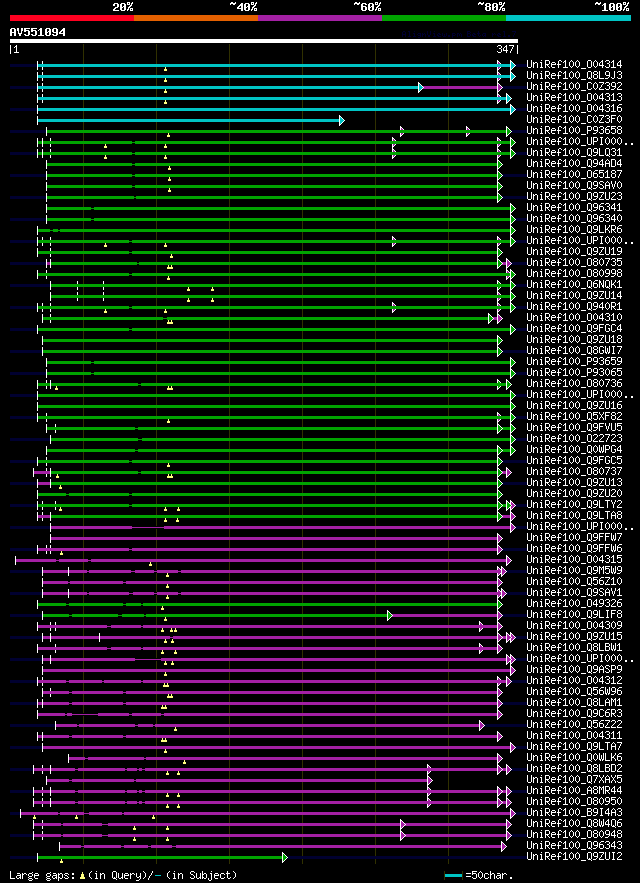Select the UniRef100_Q9LTA7 label
This screenshot has width=640, height=883.
[574, 747]
